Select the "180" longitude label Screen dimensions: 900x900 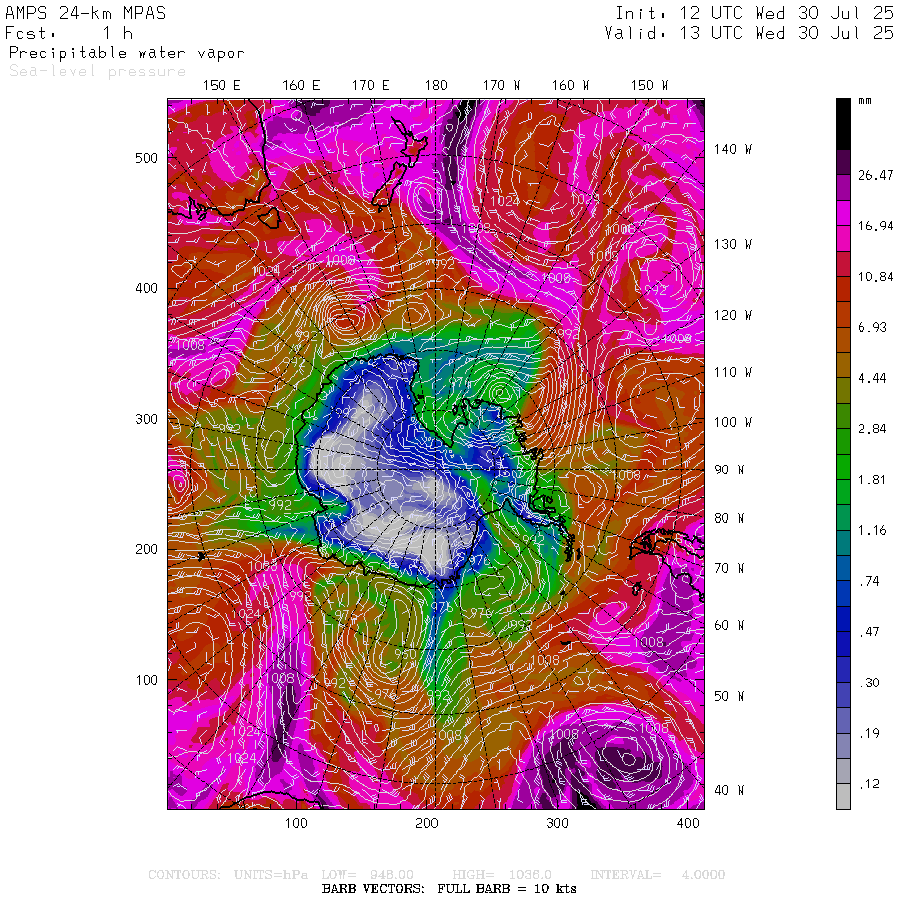[436, 86]
